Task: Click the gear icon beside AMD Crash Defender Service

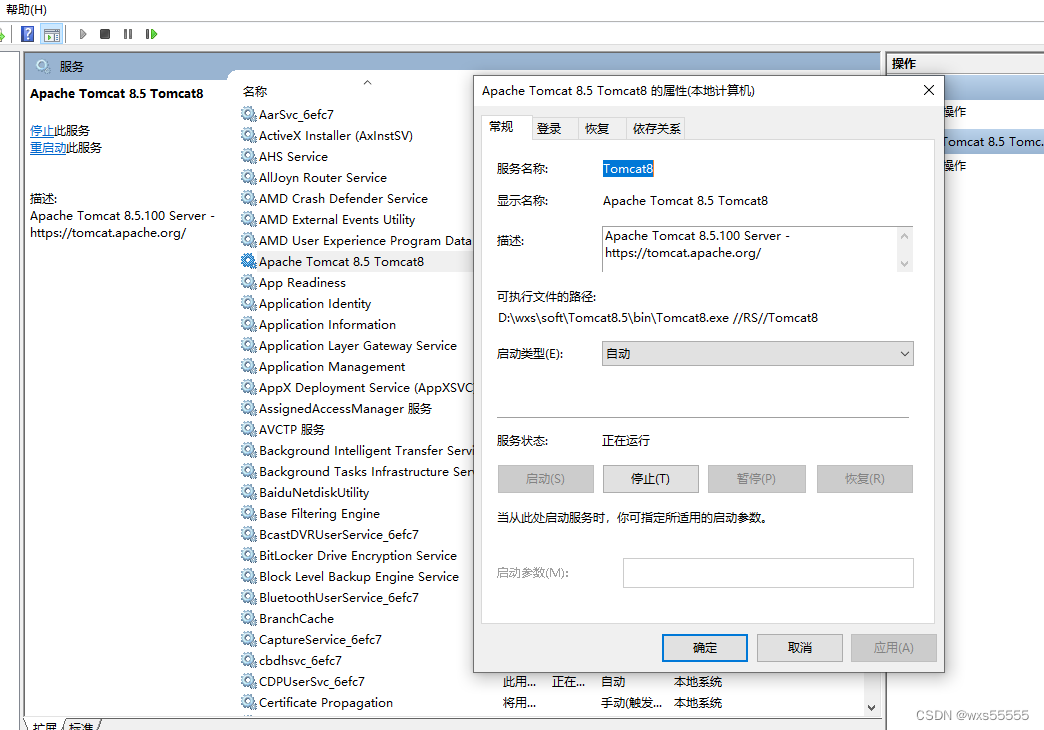Action: [248, 198]
